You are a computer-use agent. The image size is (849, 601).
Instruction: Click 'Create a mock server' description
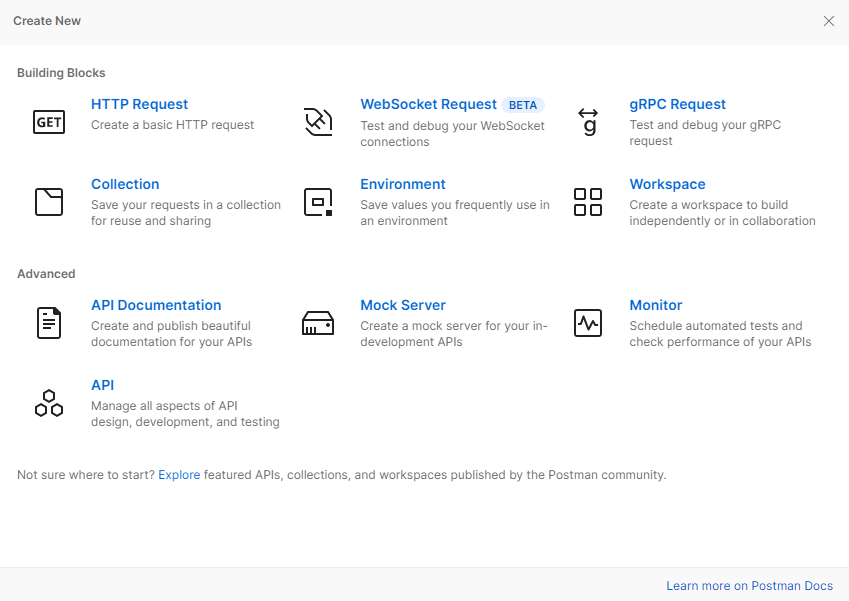click(454, 334)
